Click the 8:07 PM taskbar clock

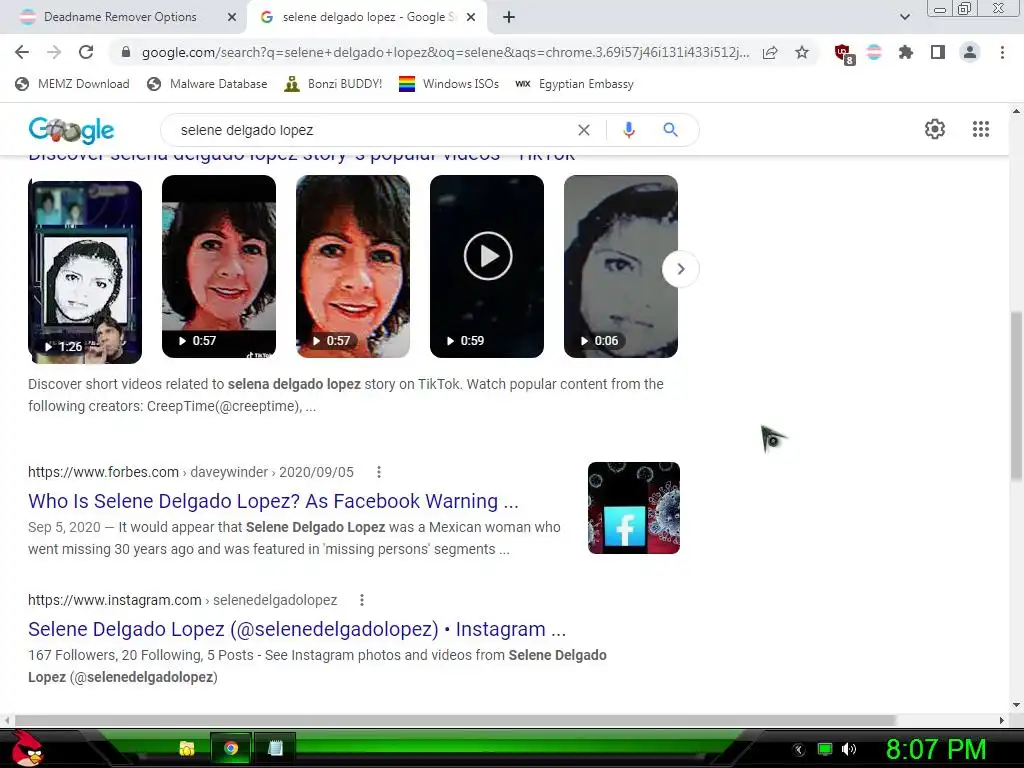936,749
